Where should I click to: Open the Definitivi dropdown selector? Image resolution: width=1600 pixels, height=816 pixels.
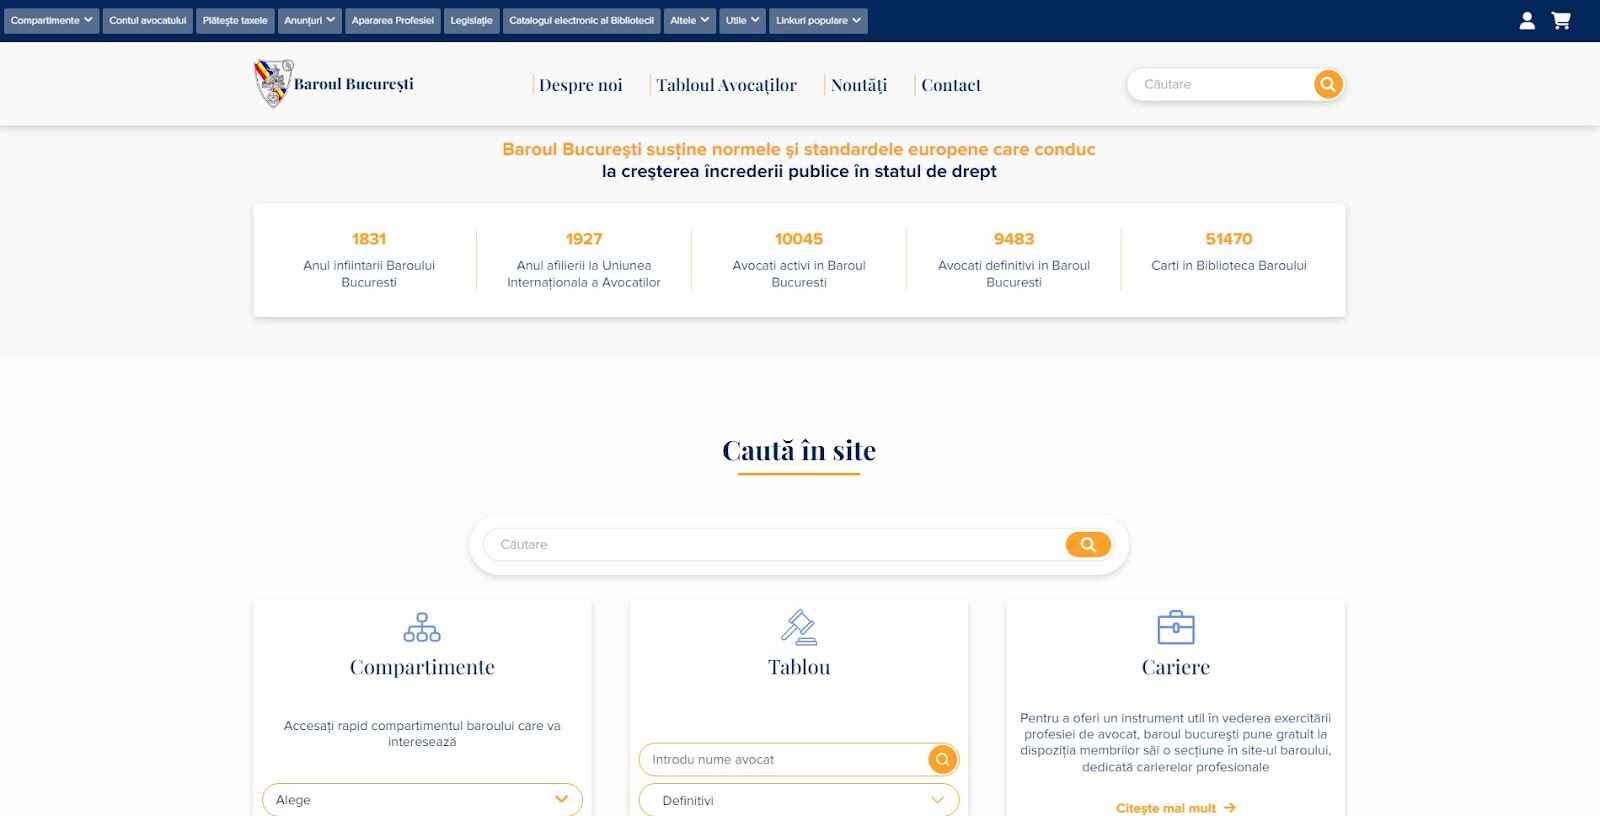798,800
